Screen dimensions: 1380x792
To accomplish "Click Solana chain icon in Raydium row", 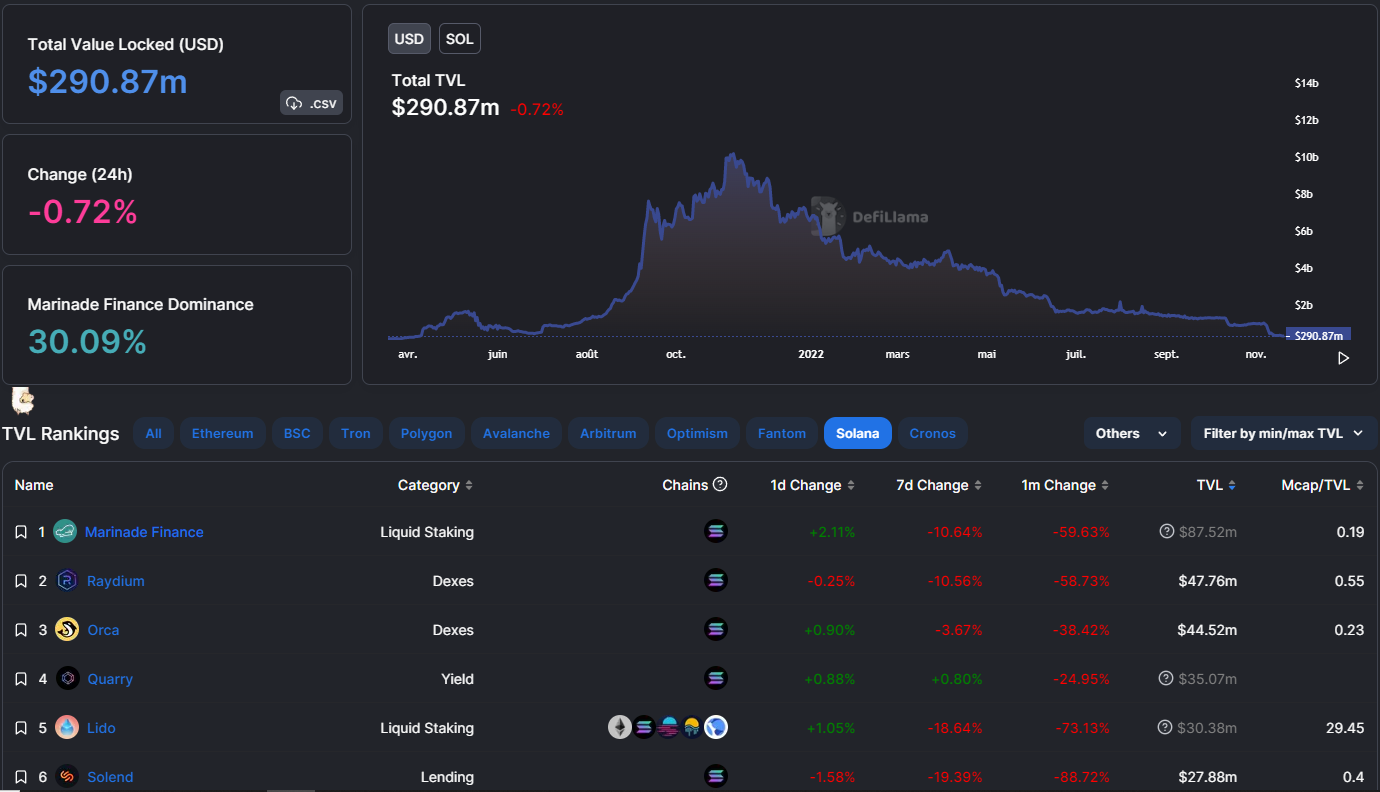I will (716, 580).
